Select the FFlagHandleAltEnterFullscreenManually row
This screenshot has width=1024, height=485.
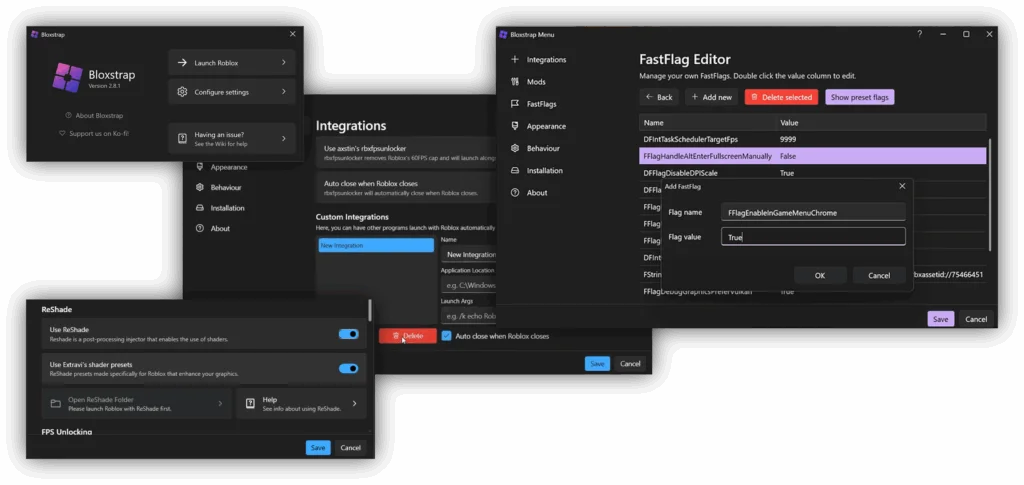[x=812, y=156]
